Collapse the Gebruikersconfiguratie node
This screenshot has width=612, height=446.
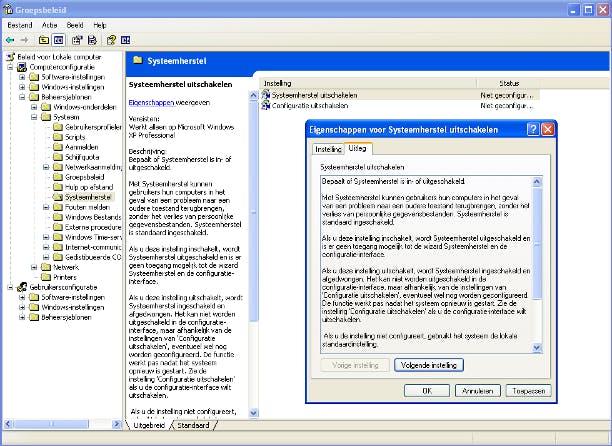click(11, 287)
